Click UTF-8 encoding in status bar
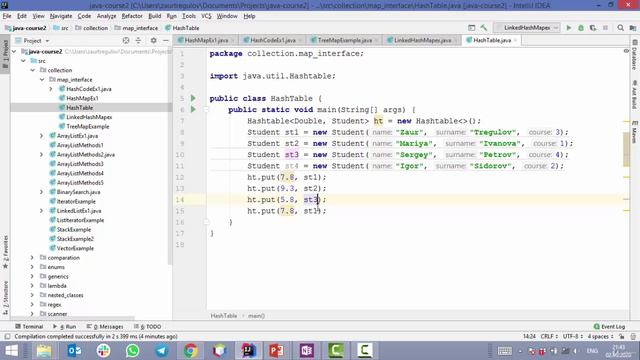640x360 pixels. click(572, 337)
